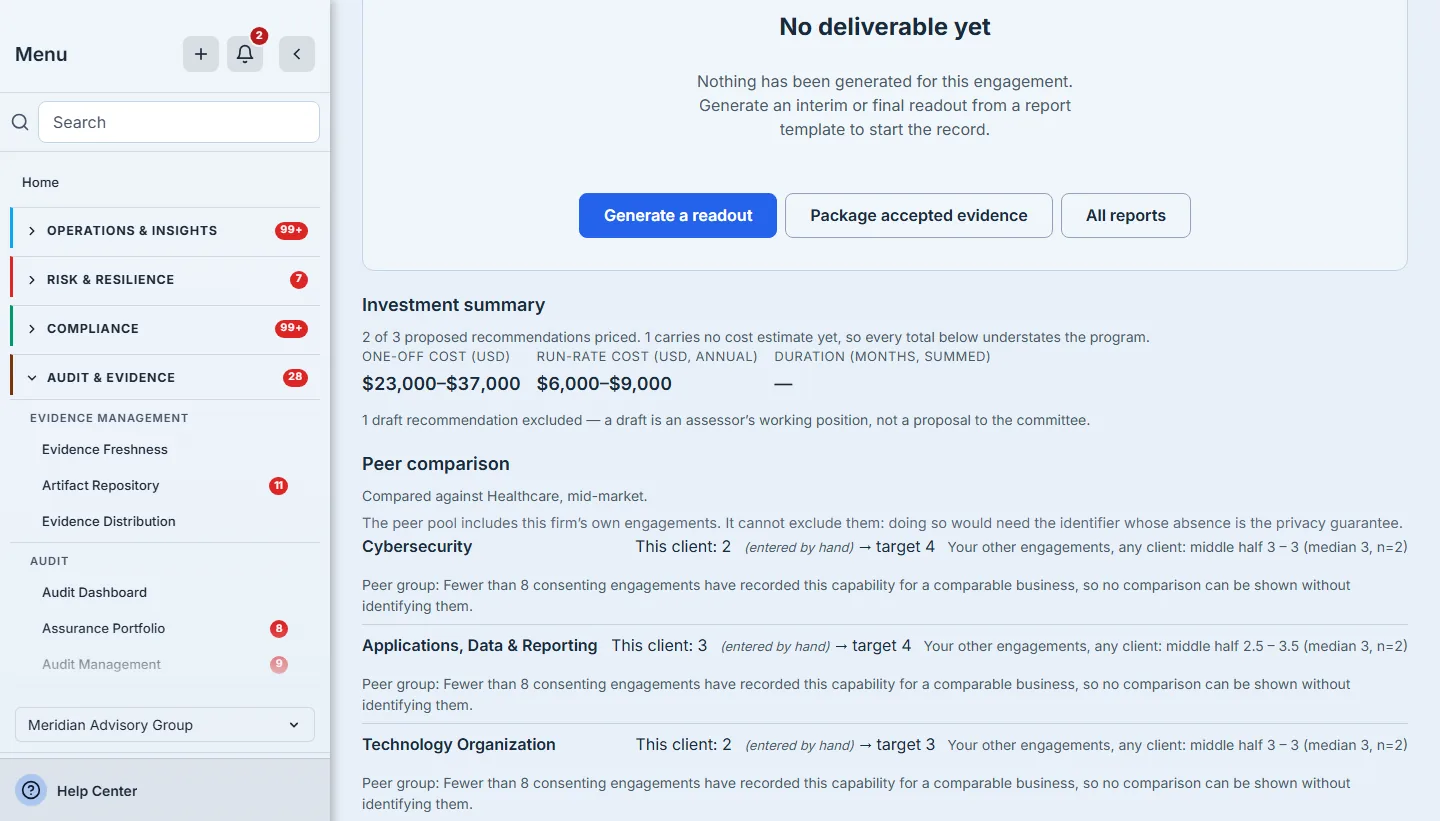The width and height of the screenshot is (1440, 821).
Task: Open Audit Management page
Action: tap(101, 664)
